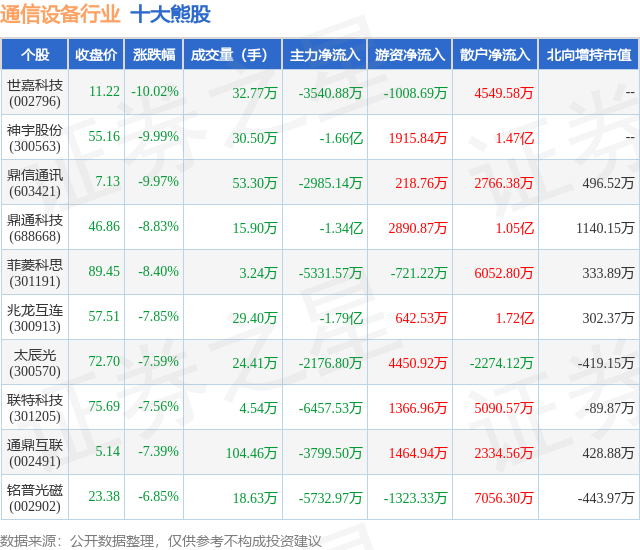This screenshot has height=550, width=640.
Task: Click the -9.97% change value
Action: [158, 181]
